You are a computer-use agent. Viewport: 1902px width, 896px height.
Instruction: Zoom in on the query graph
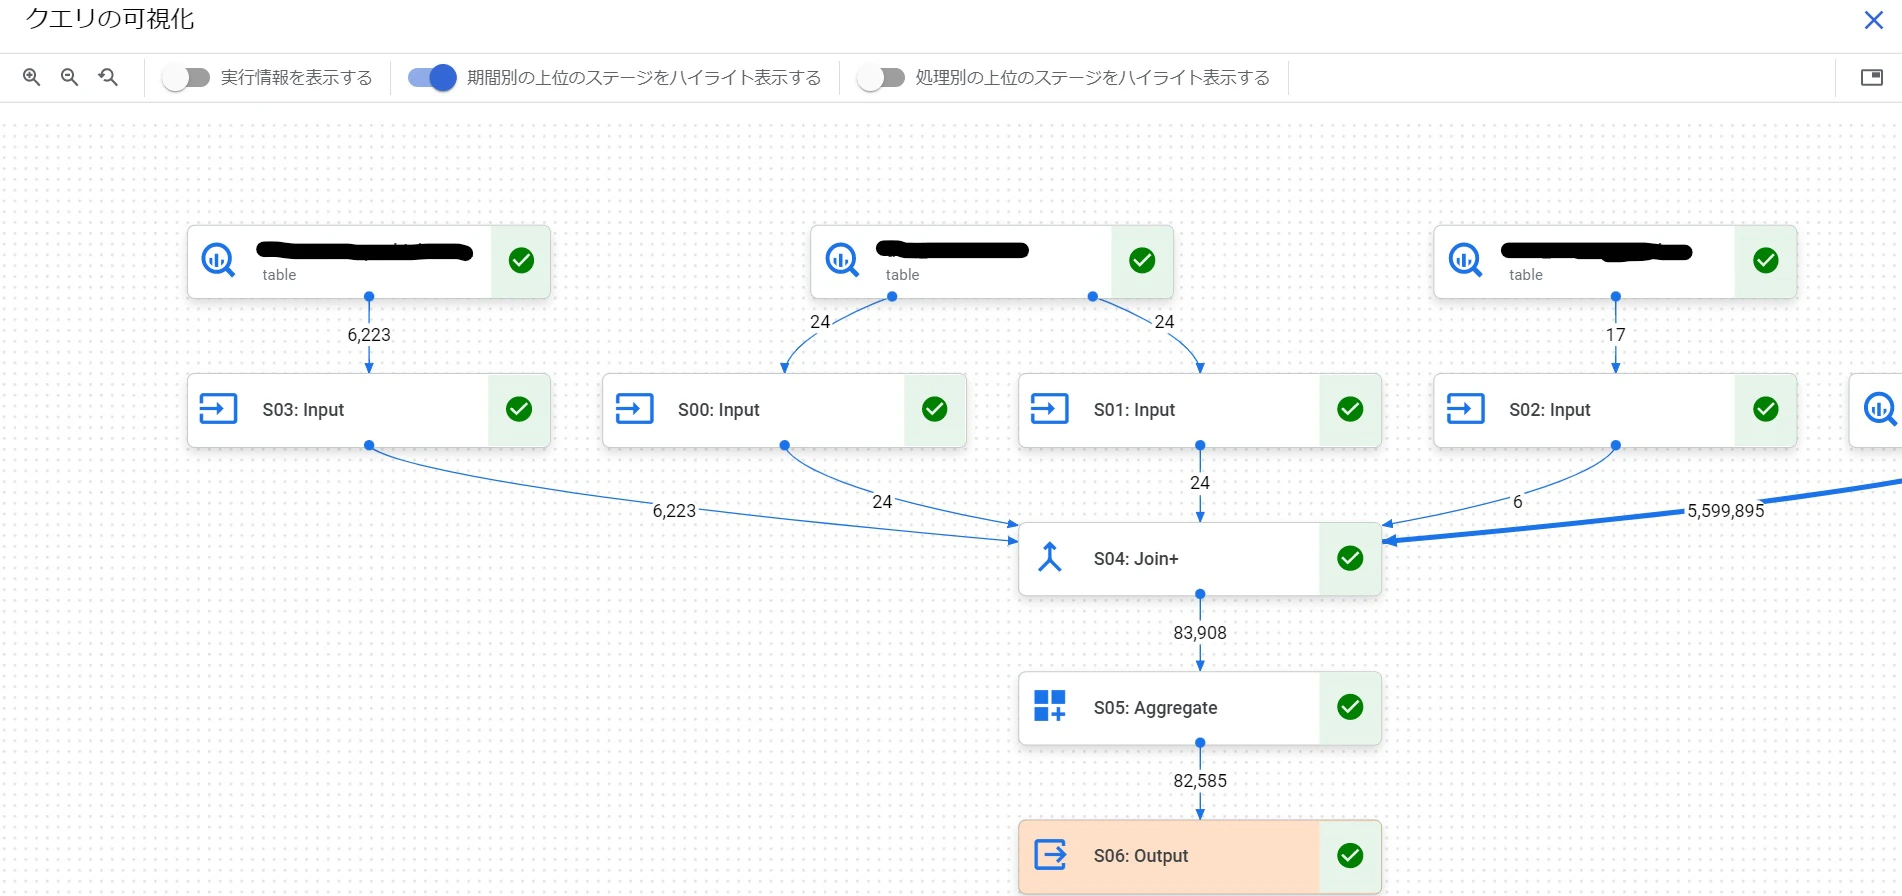[x=32, y=77]
